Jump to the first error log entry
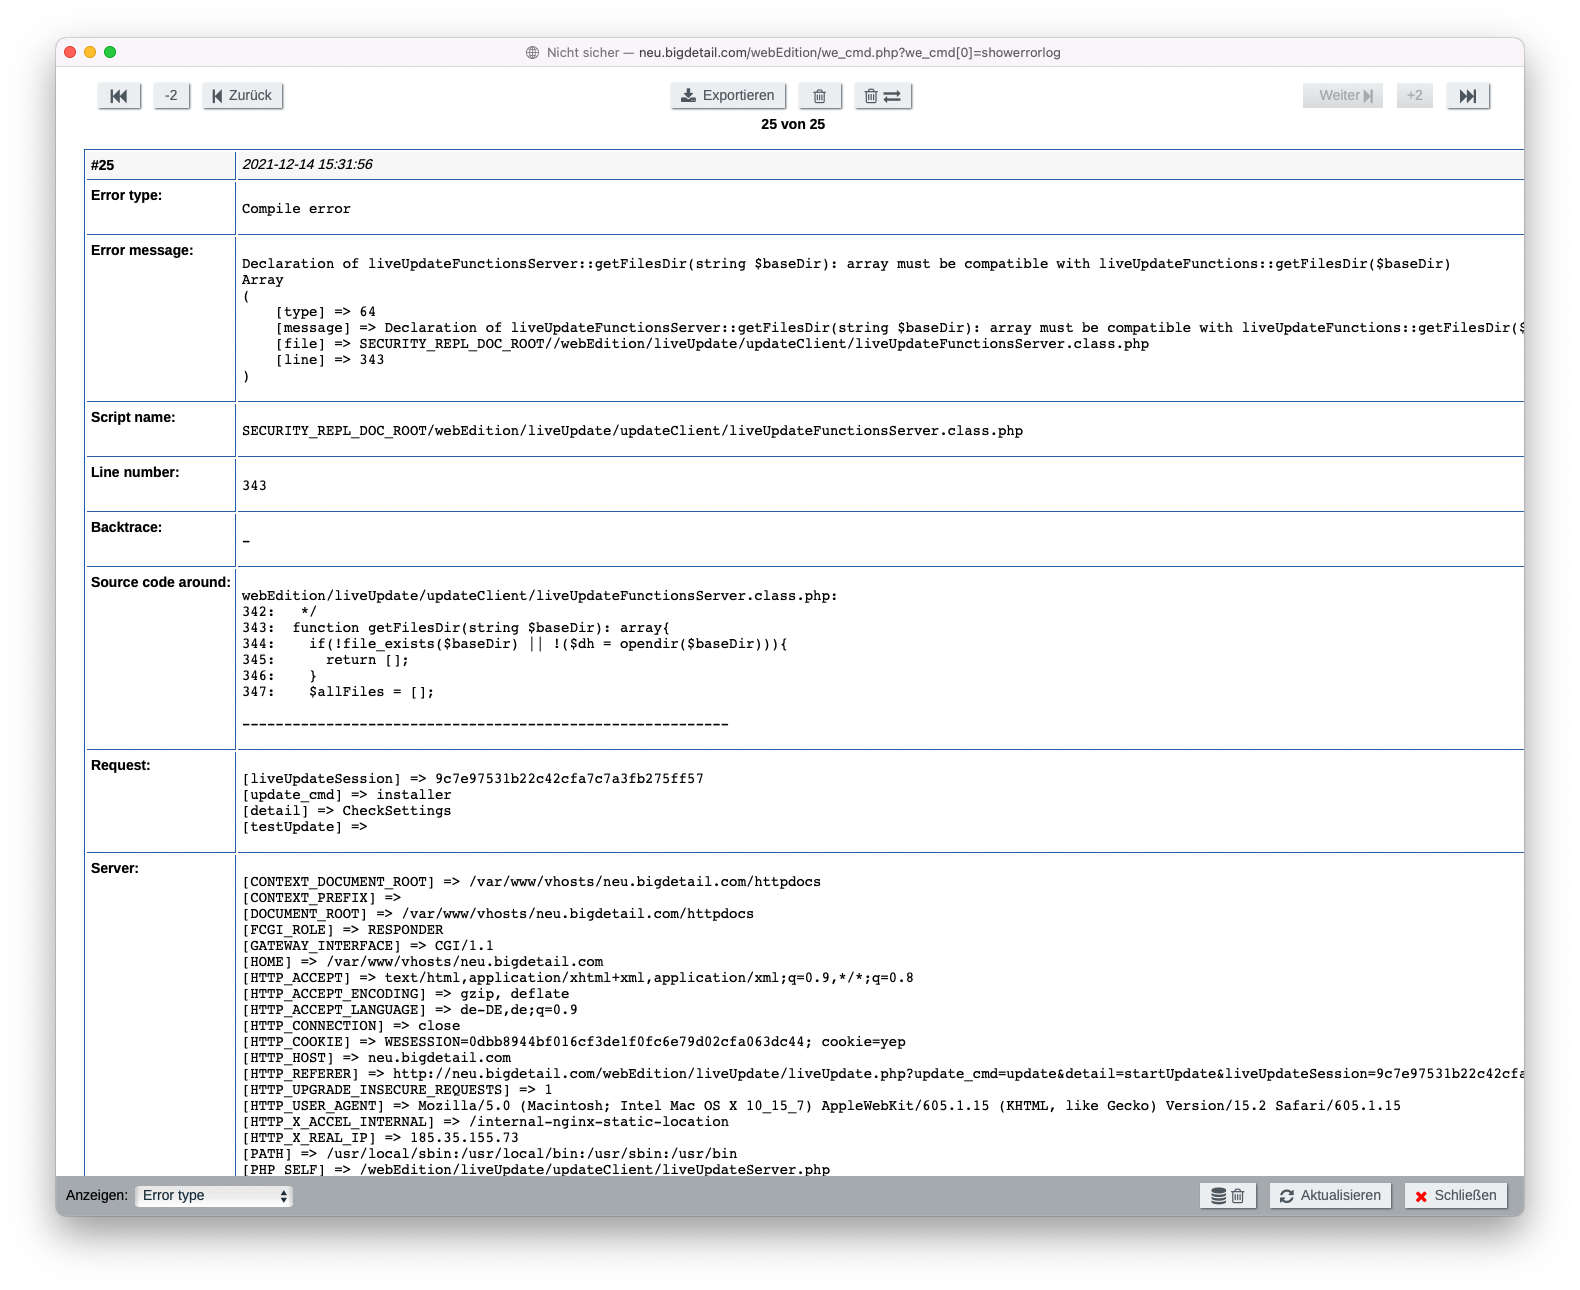1580x1290 pixels. coord(119,96)
